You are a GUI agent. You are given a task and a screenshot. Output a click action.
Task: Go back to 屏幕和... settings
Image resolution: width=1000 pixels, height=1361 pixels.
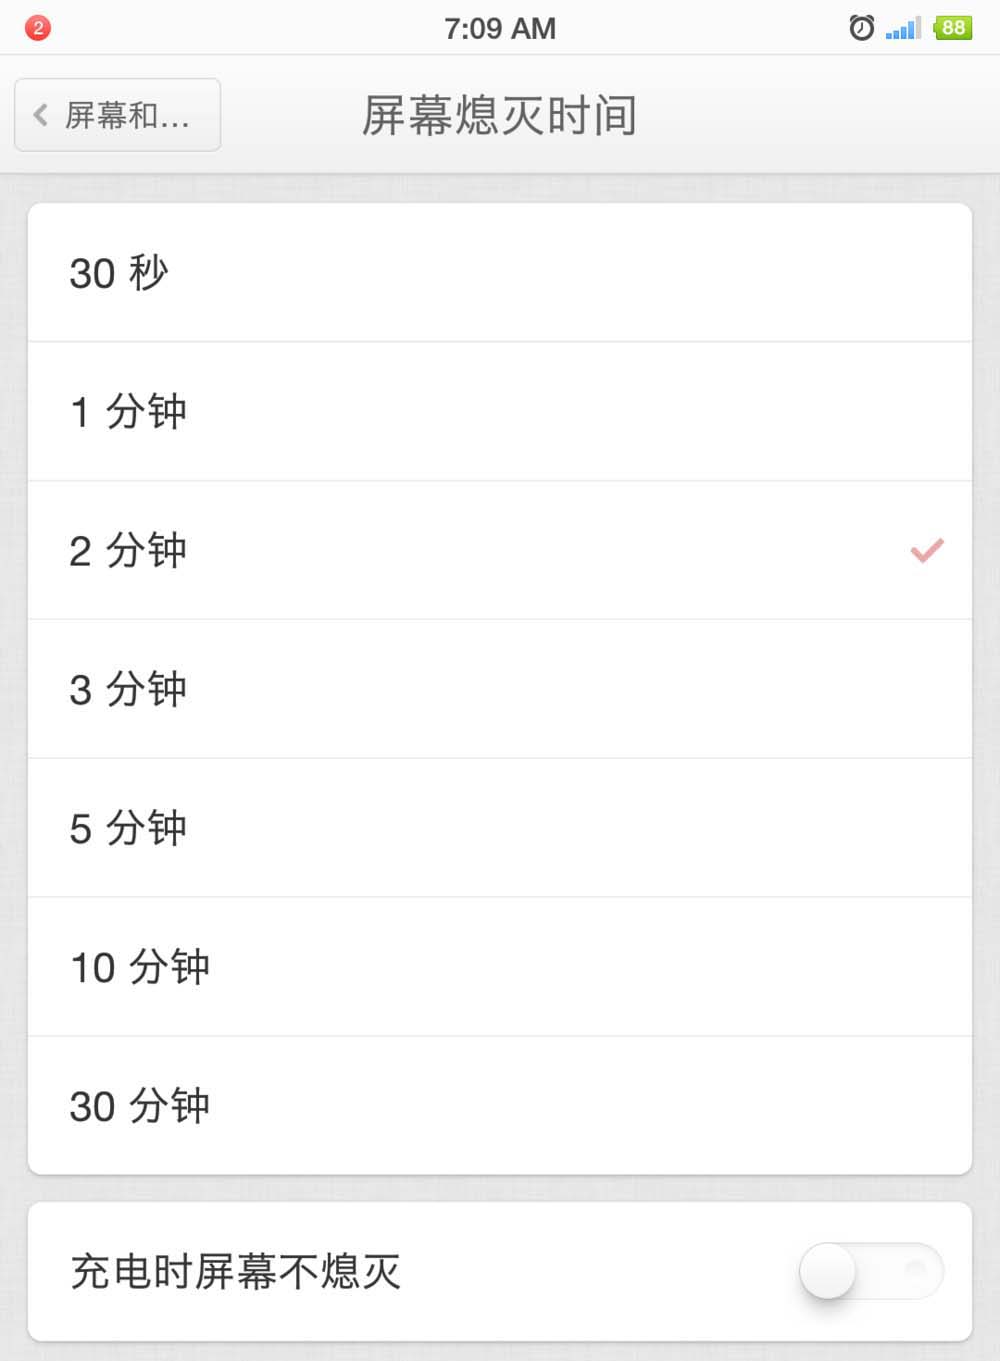[x=118, y=115]
